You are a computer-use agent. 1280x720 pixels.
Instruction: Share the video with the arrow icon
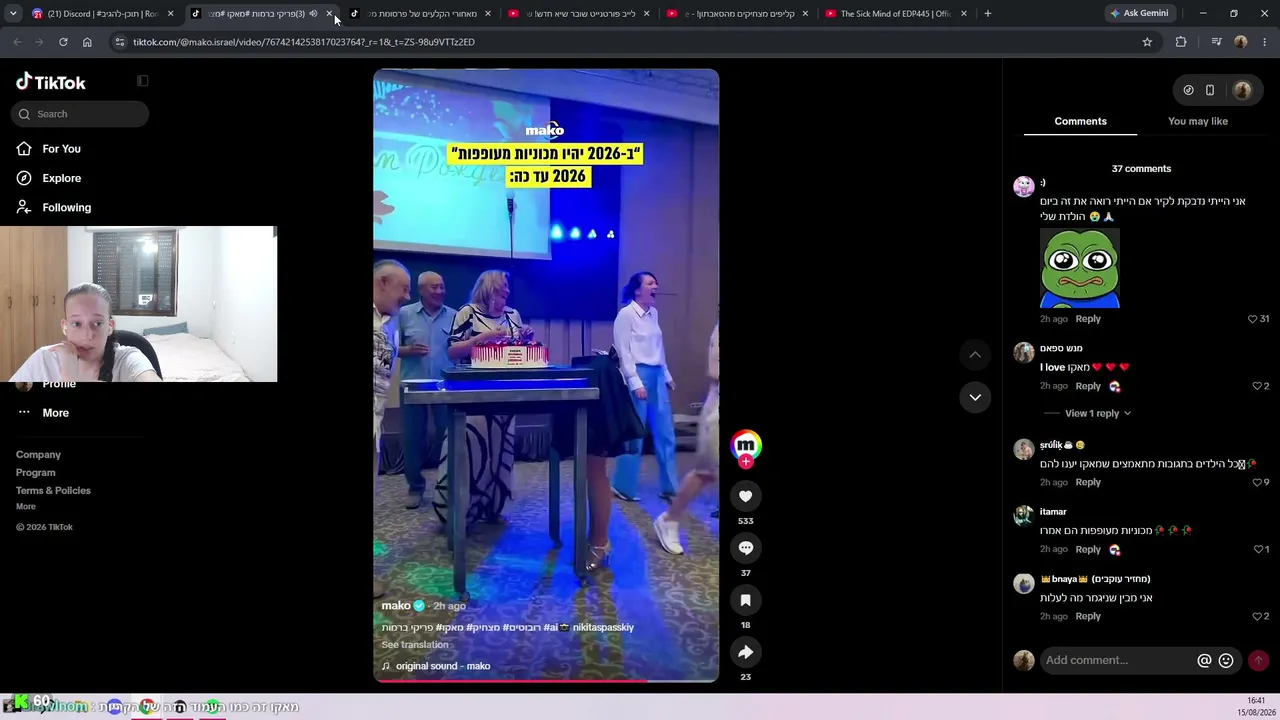[x=746, y=652]
